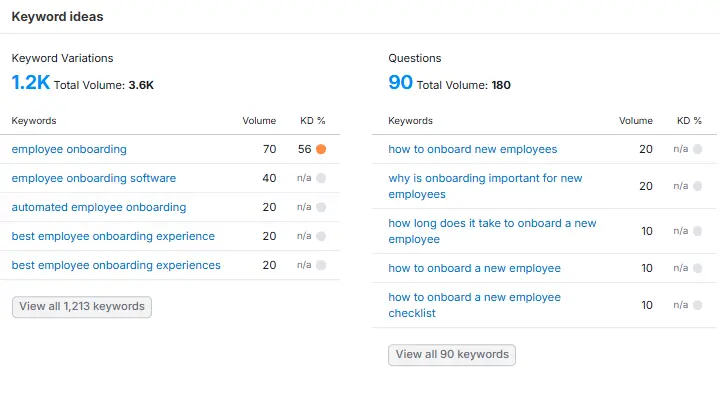Click Total Volume 3.6K value
Viewport: 720px width, 397px height.
click(x=141, y=85)
